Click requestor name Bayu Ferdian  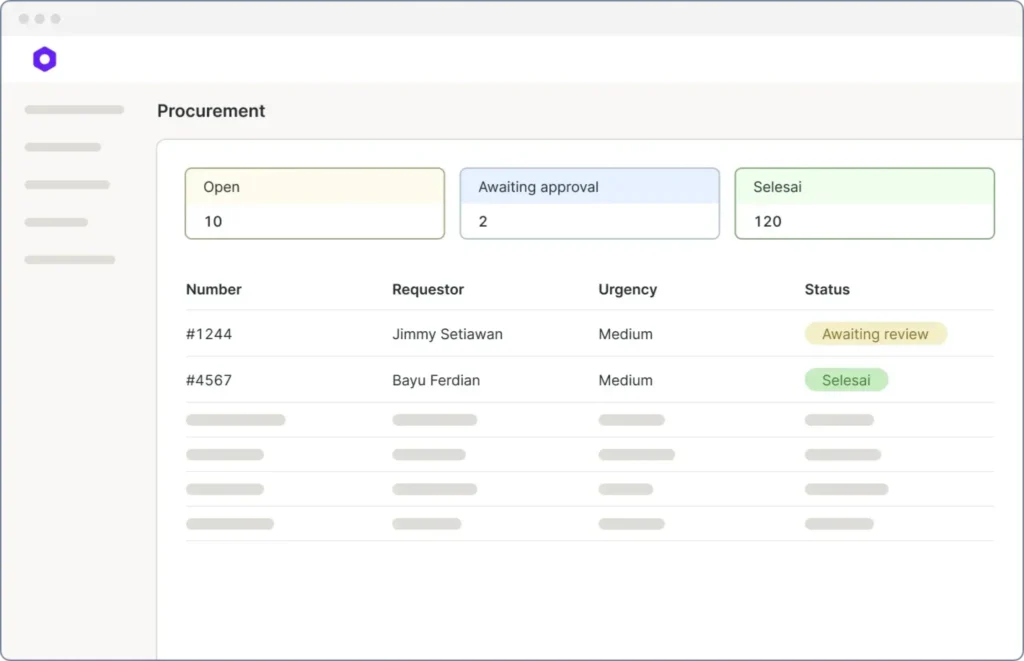coord(436,380)
